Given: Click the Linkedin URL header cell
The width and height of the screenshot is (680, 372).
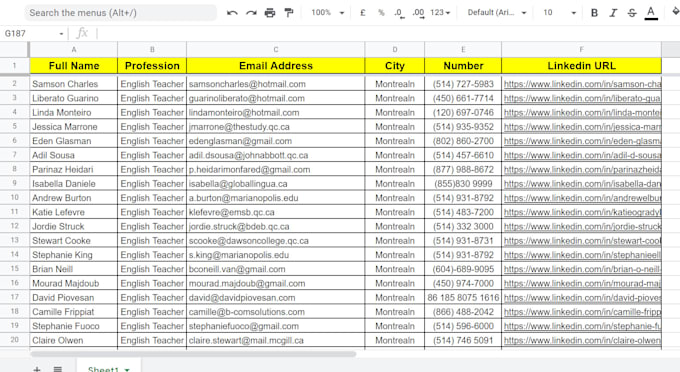Looking at the screenshot, I should (582, 65).
